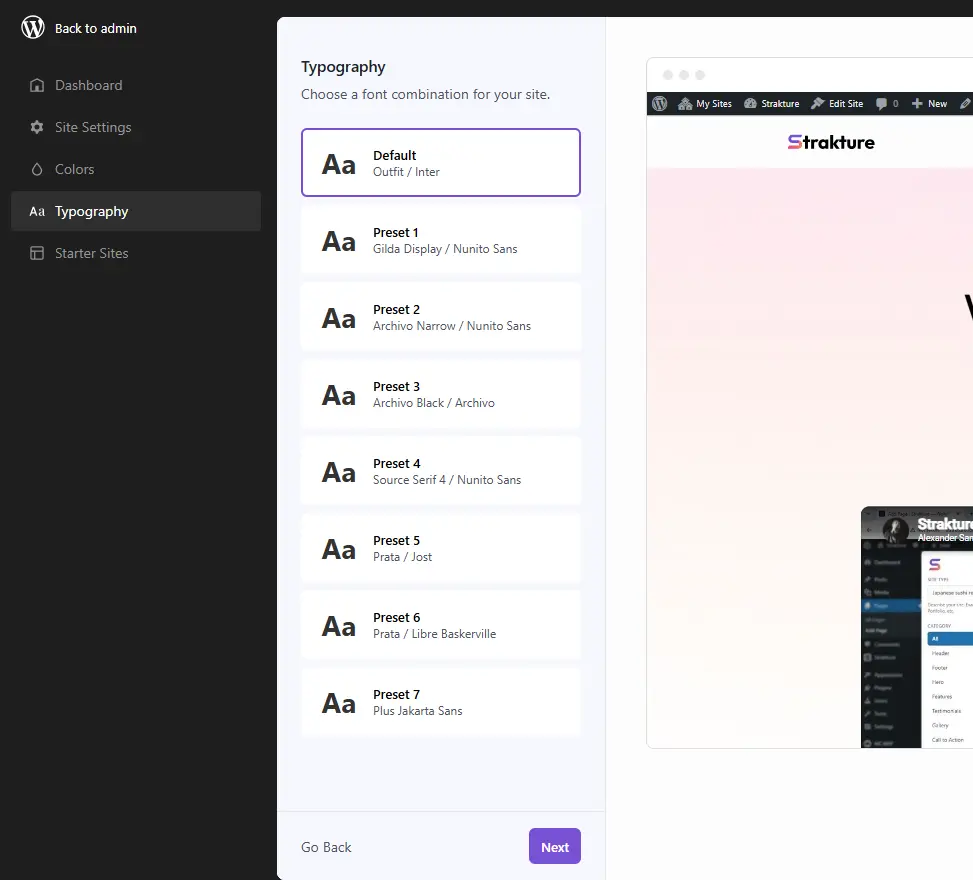Click the Strakture gauge icon in the admin bar
Image resolution: width=973 pixels, height=880 pixels.
coord(749,103)
